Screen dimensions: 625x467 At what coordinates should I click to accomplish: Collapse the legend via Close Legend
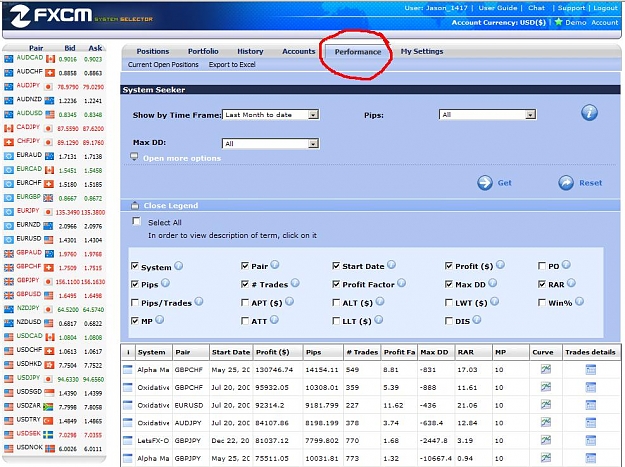click(171, 206)
